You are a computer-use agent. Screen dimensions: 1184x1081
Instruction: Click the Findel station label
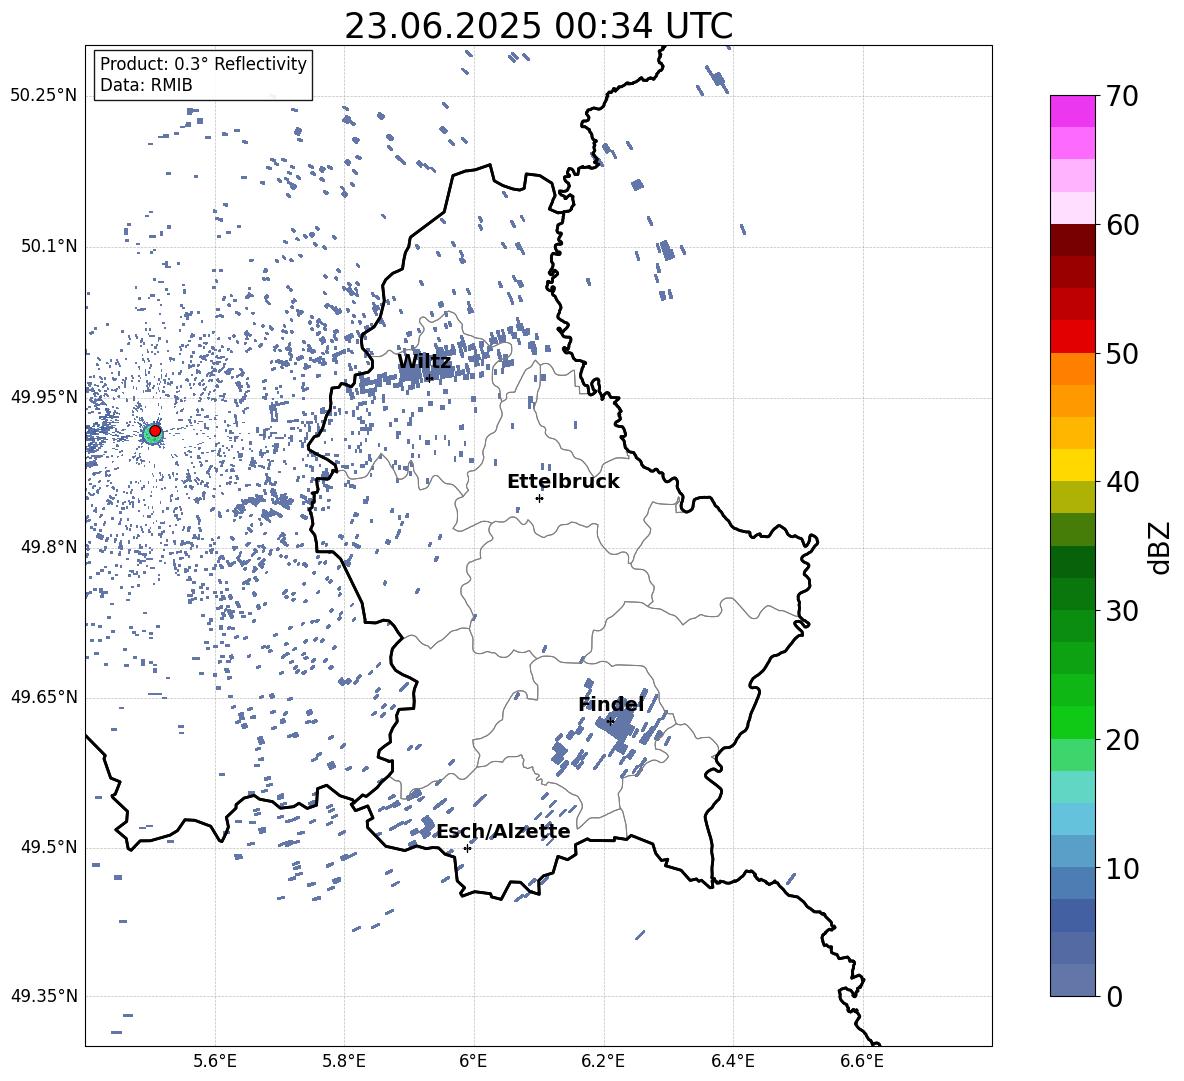tap(611, 704)
